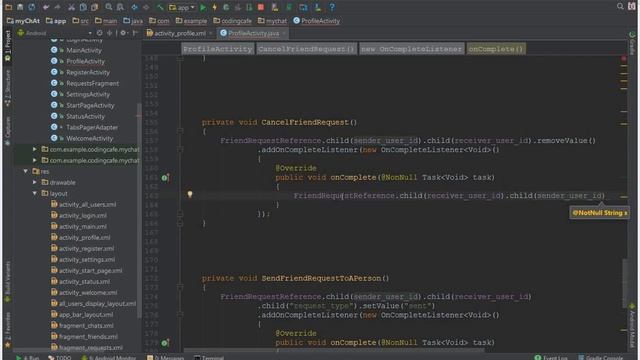Open the Captures tool window tab
This screenshot has width=640, height=360.
pos(7,131)
